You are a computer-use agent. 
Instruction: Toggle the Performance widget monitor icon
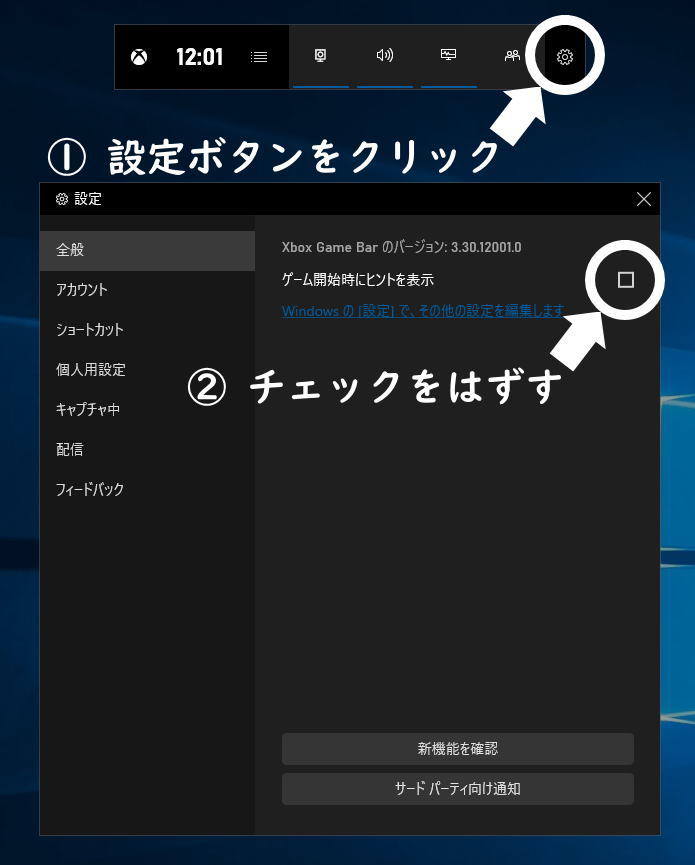[x=448, y=55]
